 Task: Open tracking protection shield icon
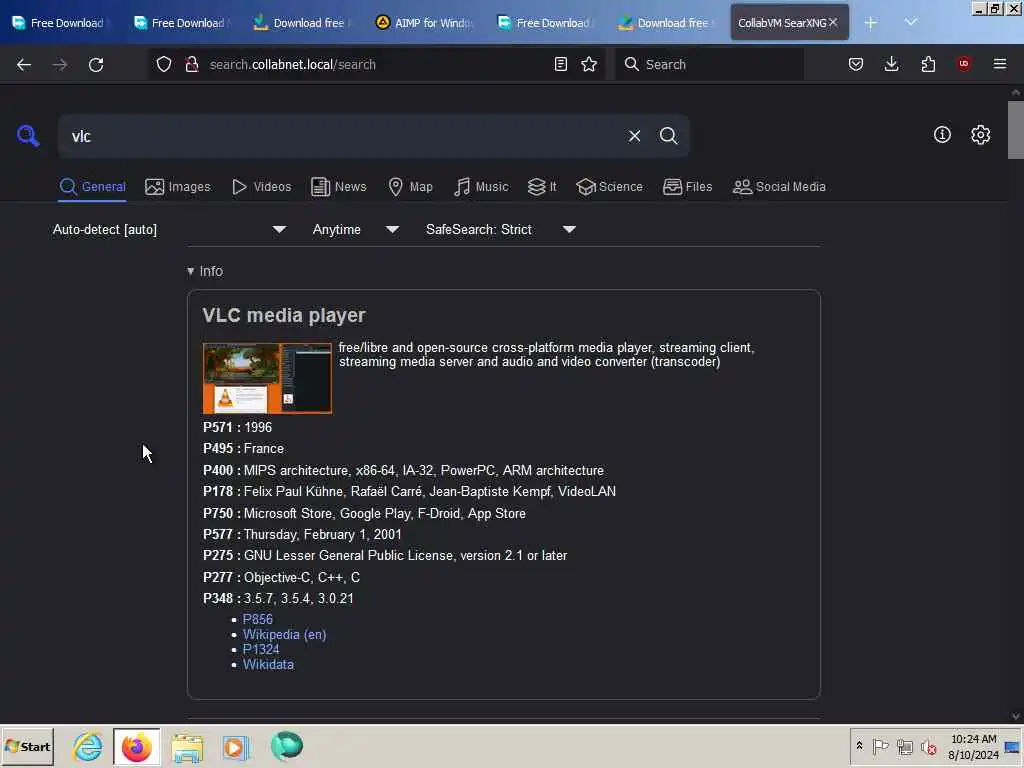[x=164, y=64]
